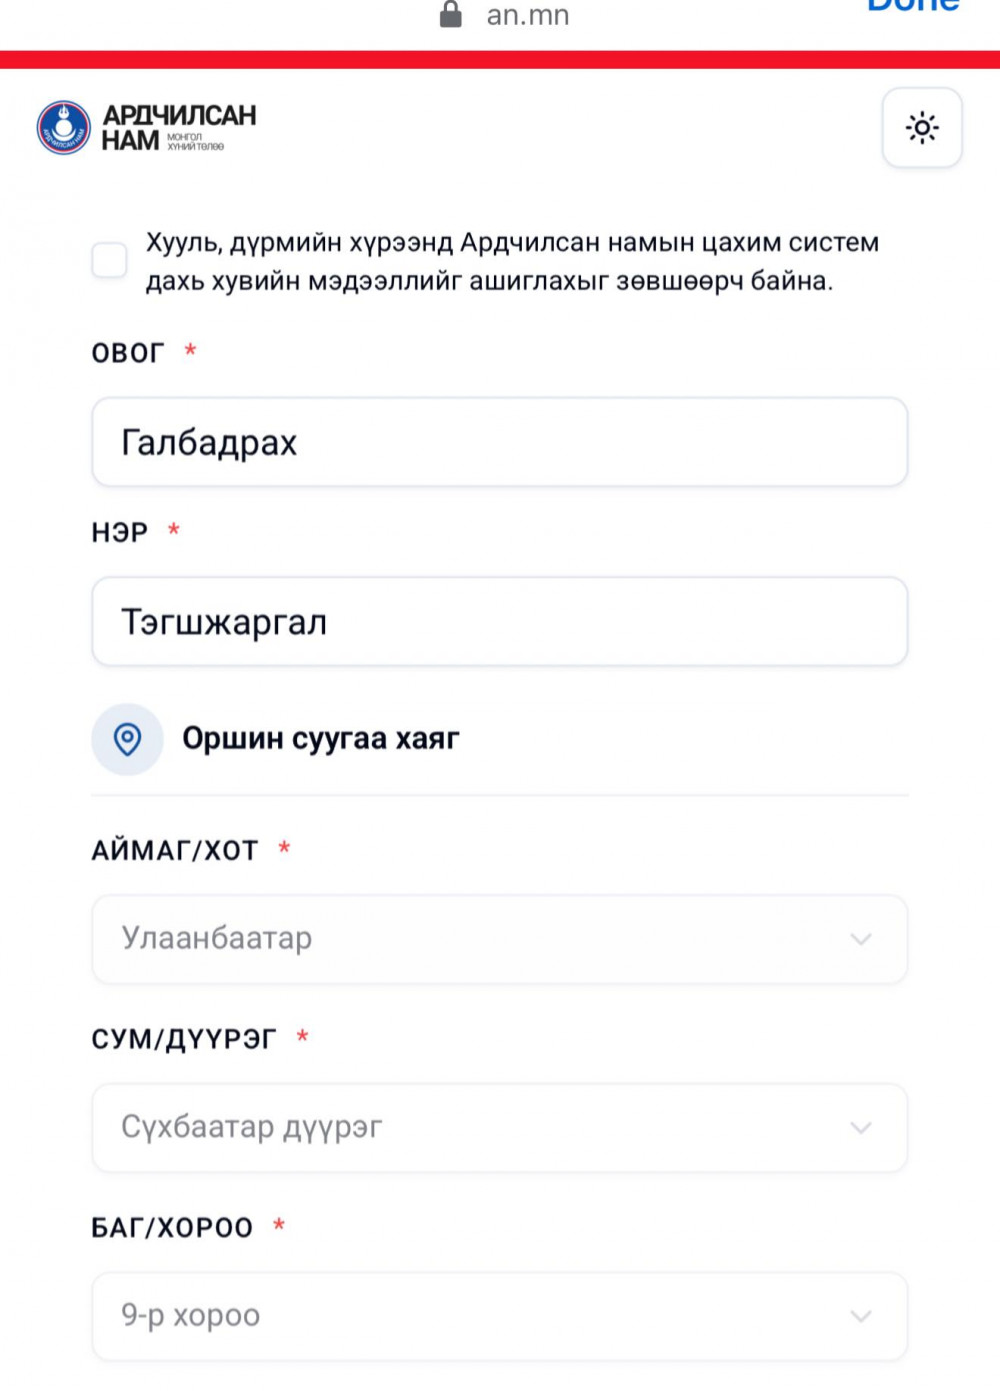Click the СУМ/ДҮҮРЭГ field label
The image size is (1000, 1391).
coord(184,1040)
